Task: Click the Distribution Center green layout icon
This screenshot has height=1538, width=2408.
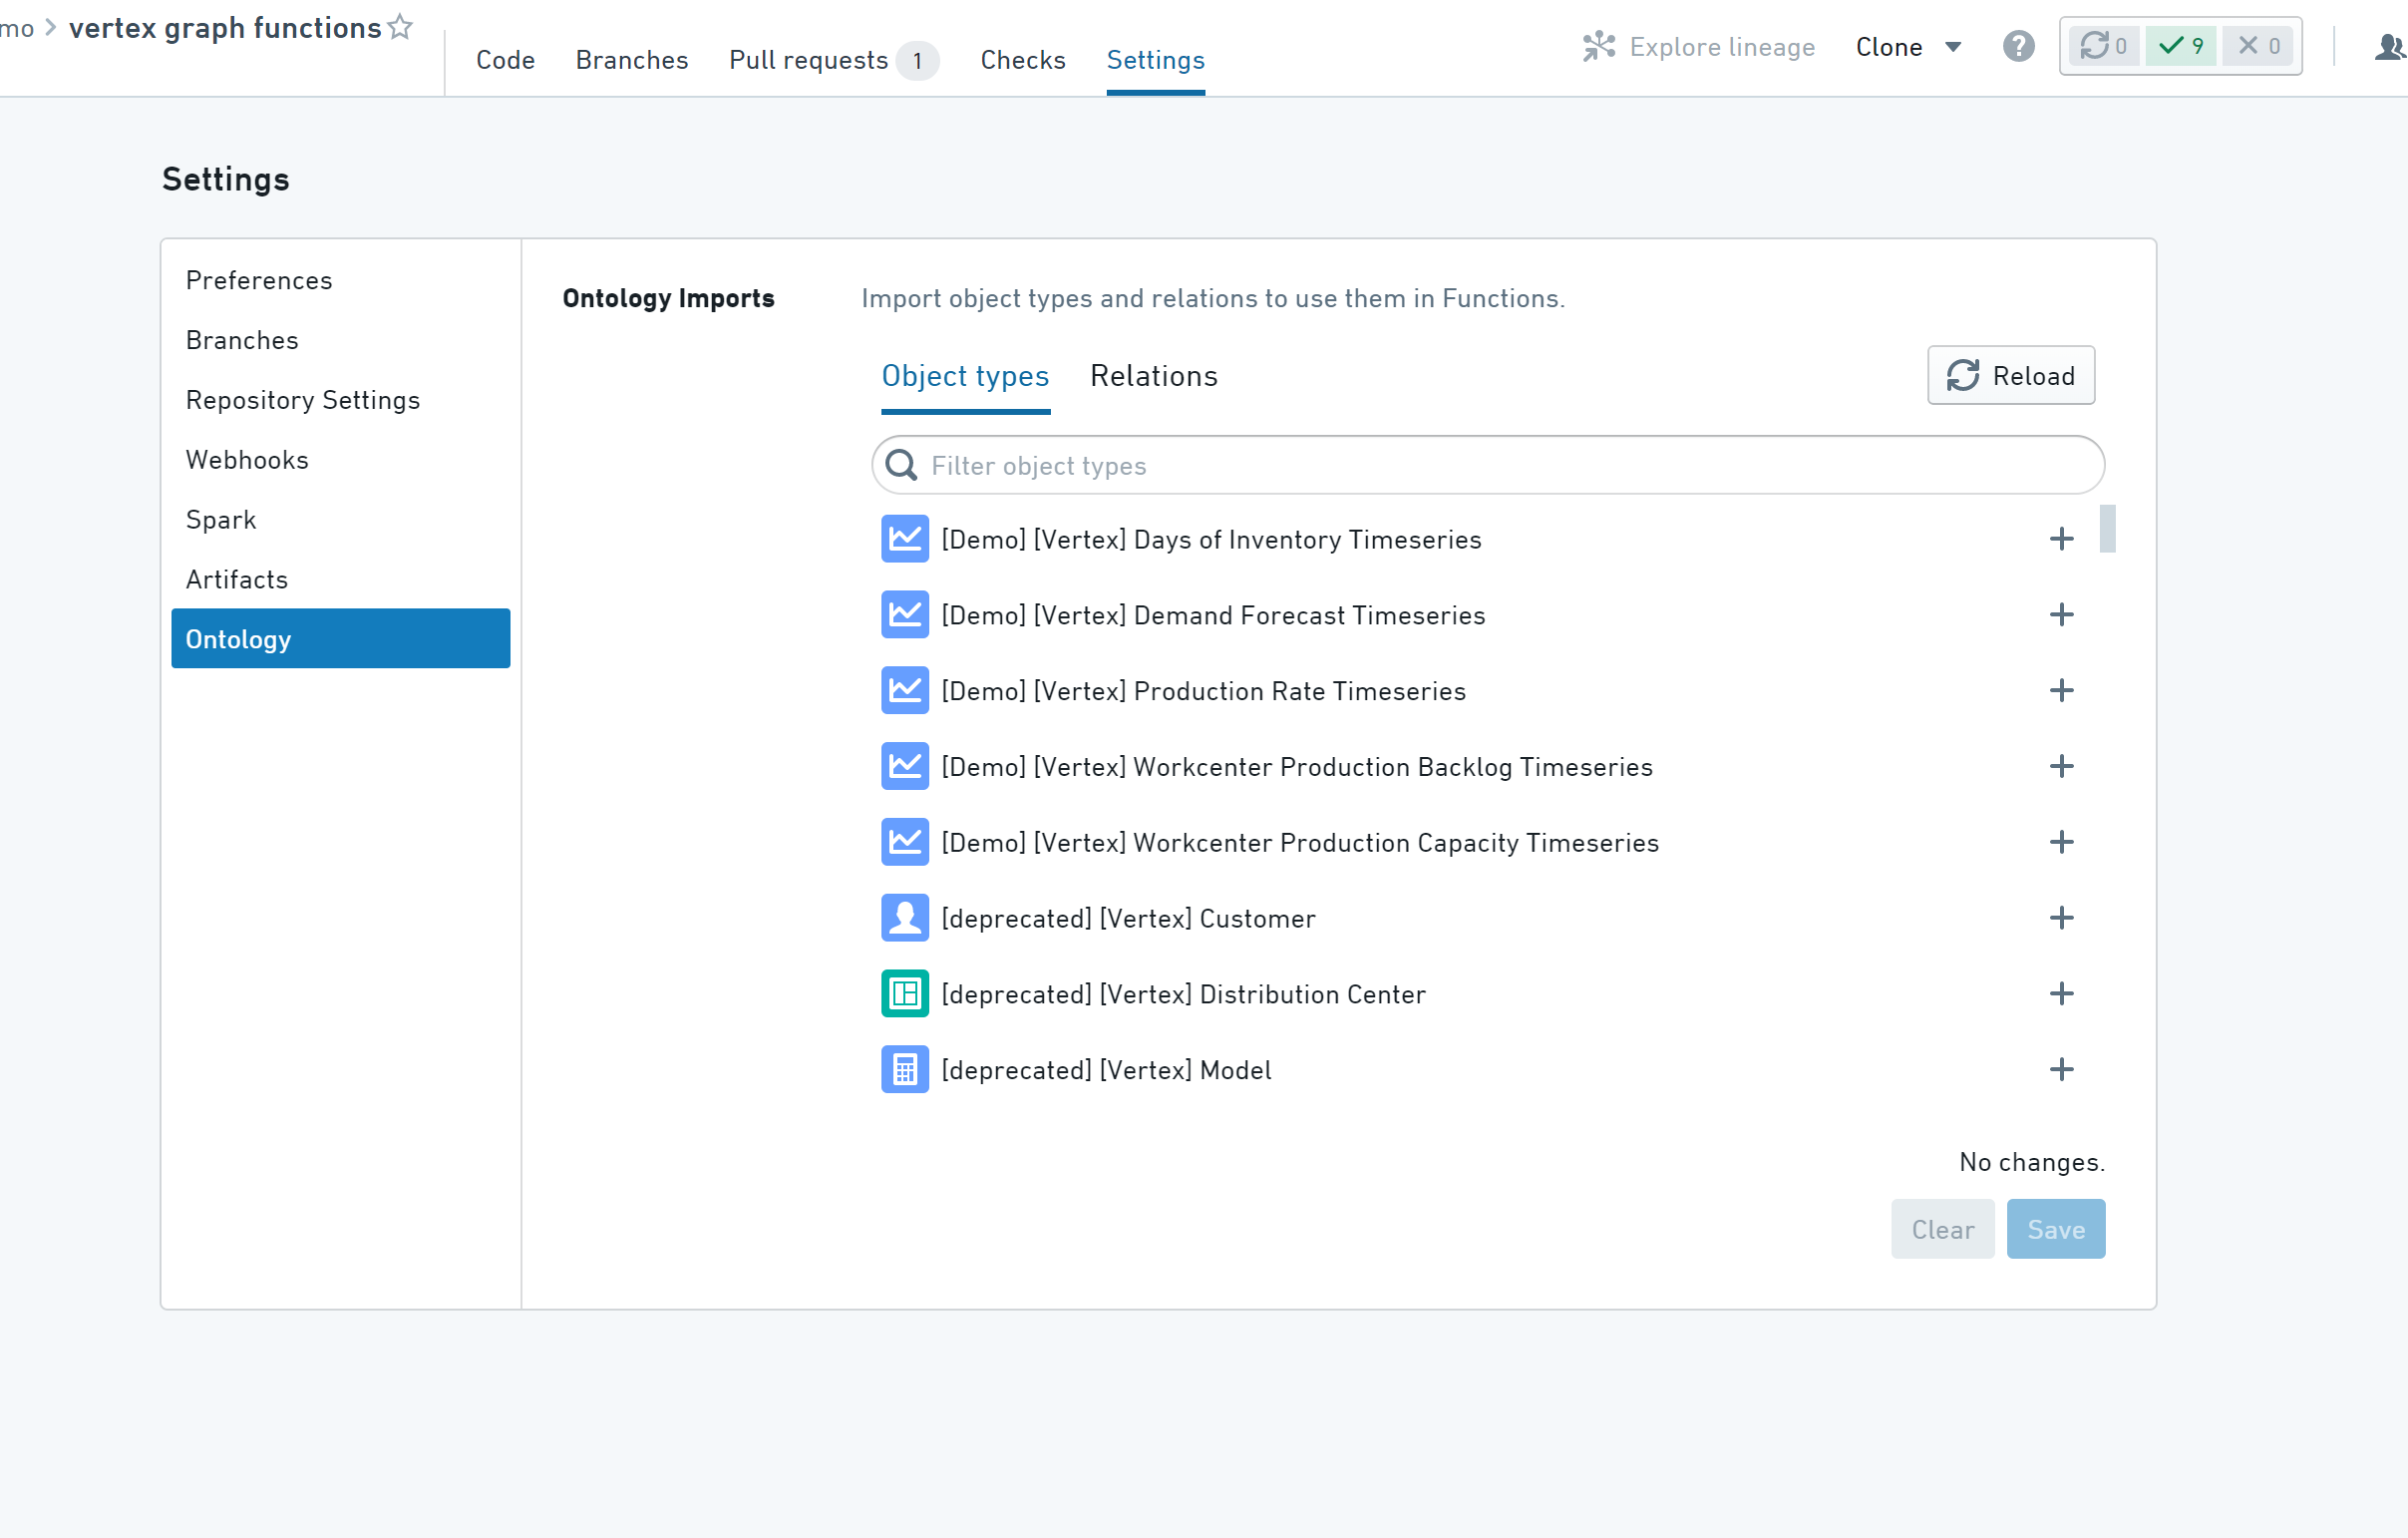Action: click(x=905, y=994)
